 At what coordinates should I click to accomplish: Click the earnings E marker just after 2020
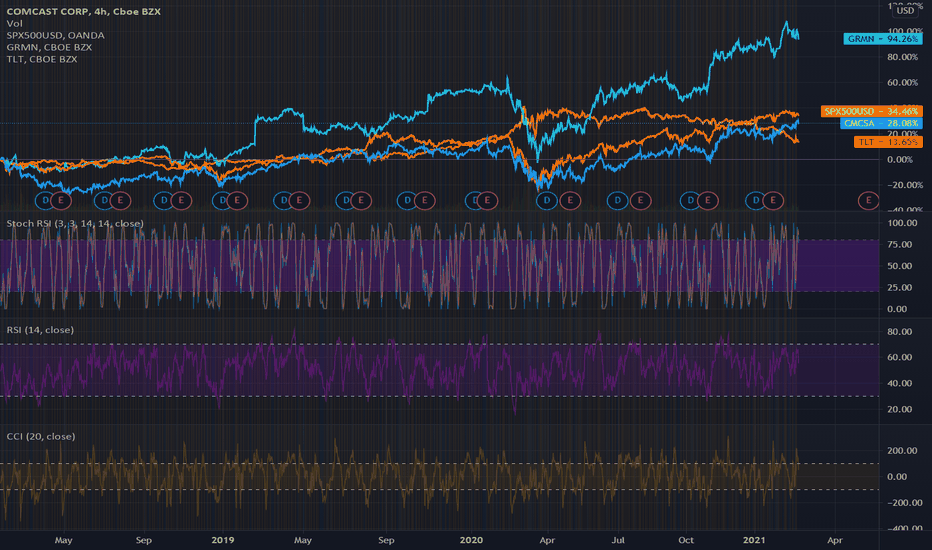tap(487, 200)
